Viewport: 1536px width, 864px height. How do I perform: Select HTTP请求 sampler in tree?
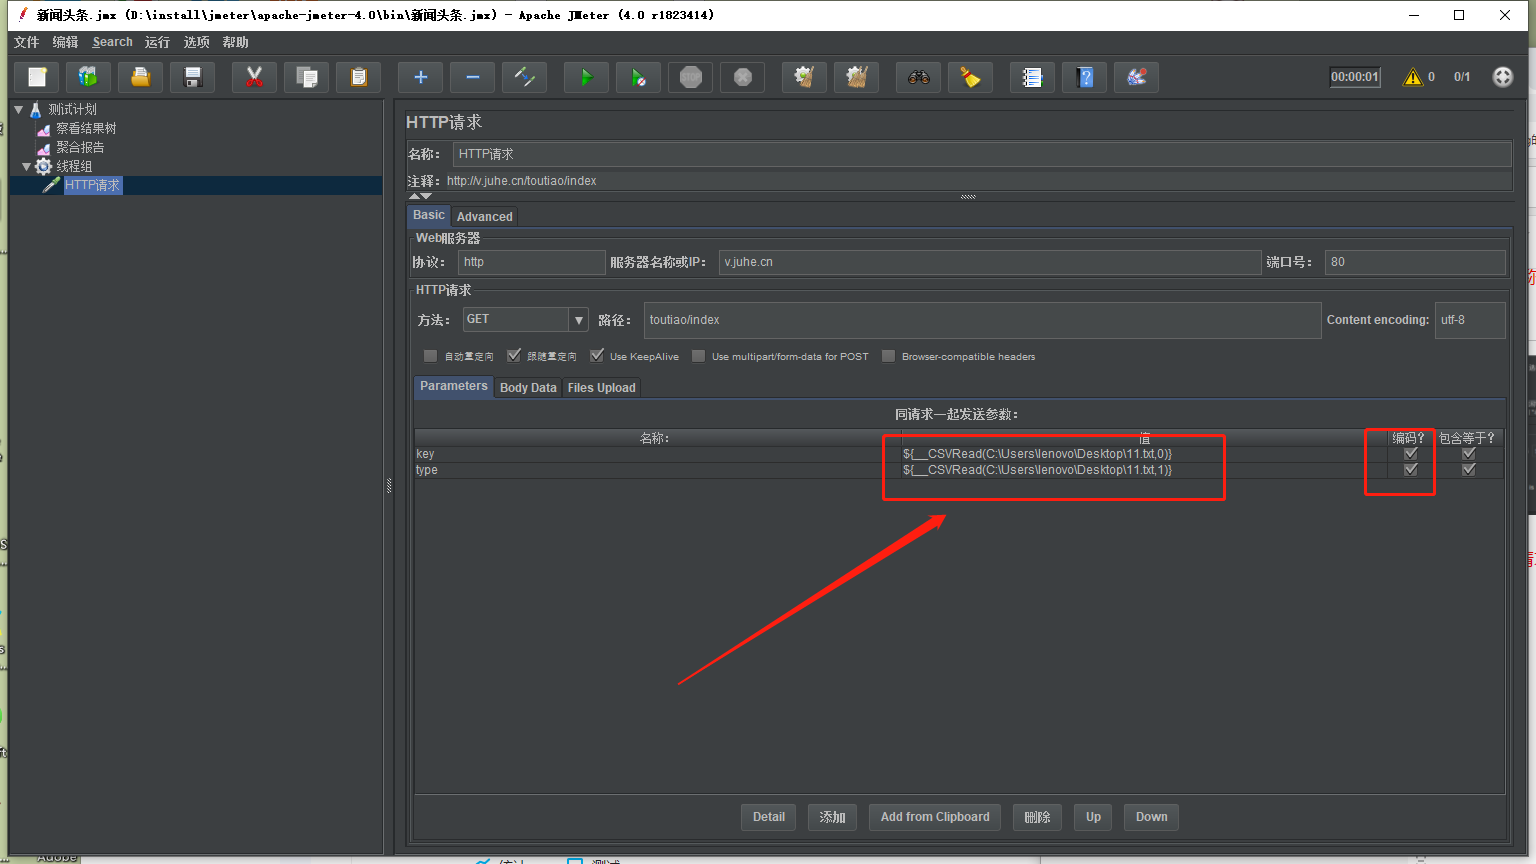93,185
